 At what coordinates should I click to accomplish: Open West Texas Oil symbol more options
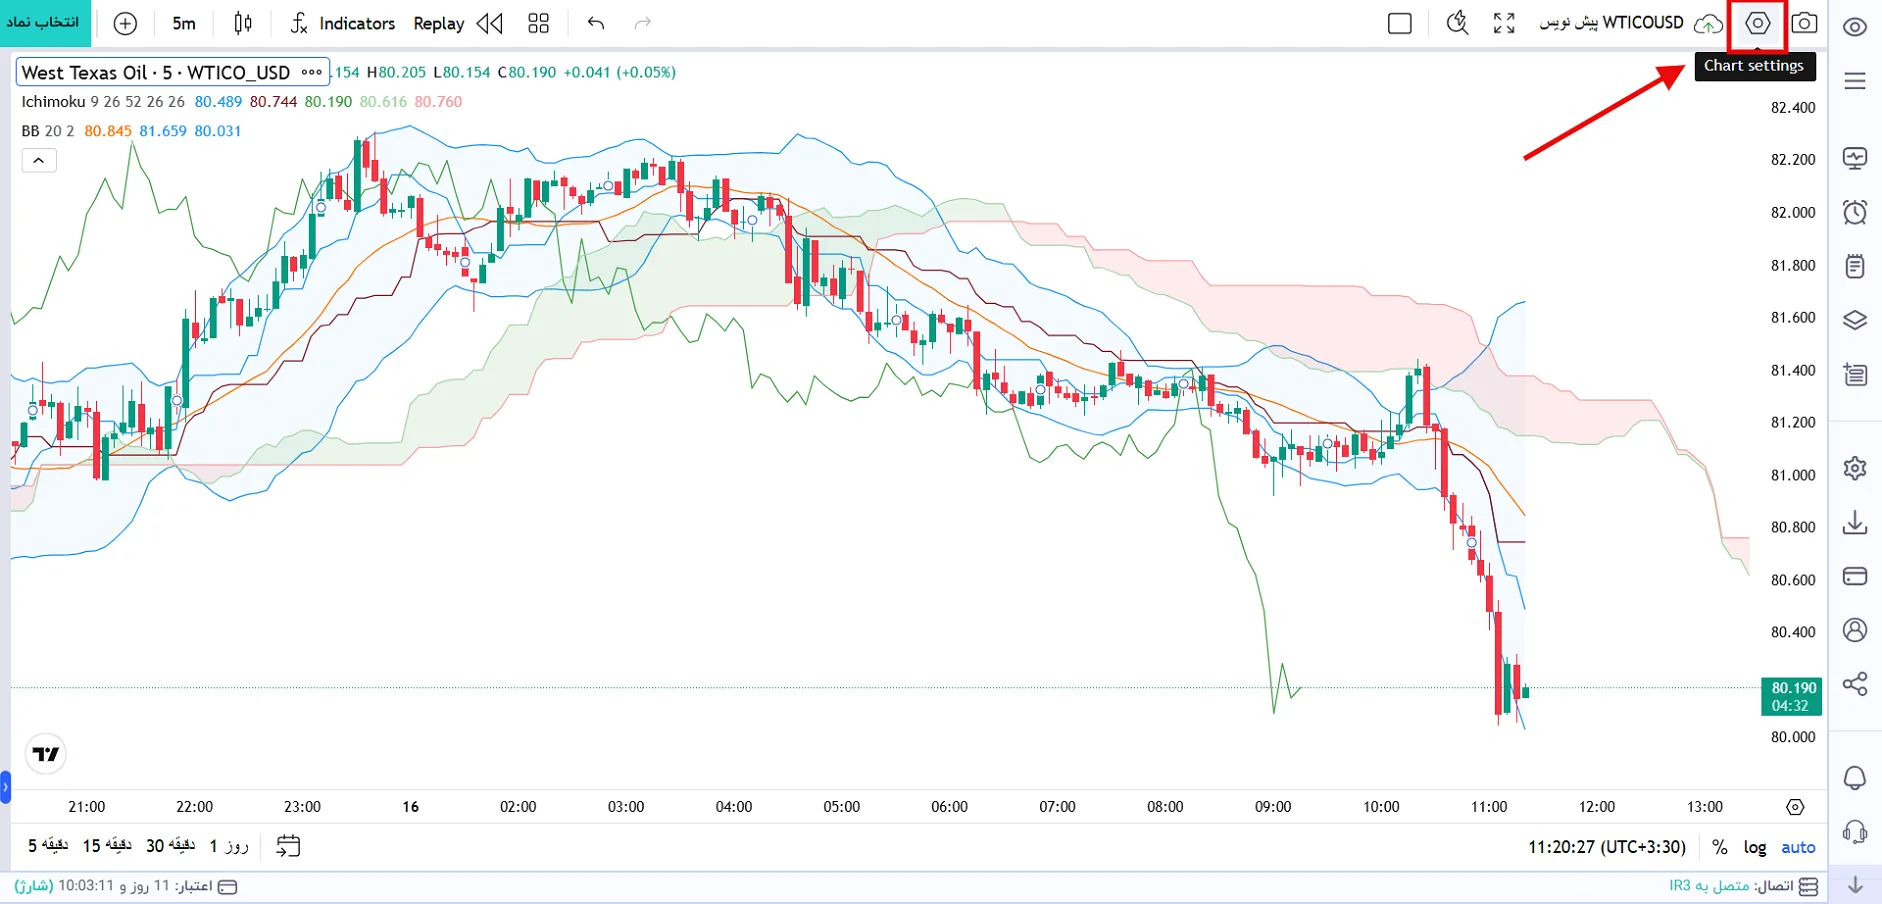pyautogui.click(x=312, y=72)
